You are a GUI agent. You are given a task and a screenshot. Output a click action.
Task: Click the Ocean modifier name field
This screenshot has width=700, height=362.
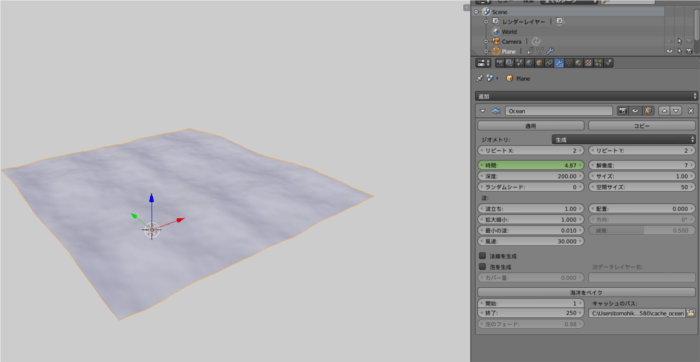coord(559,111)
